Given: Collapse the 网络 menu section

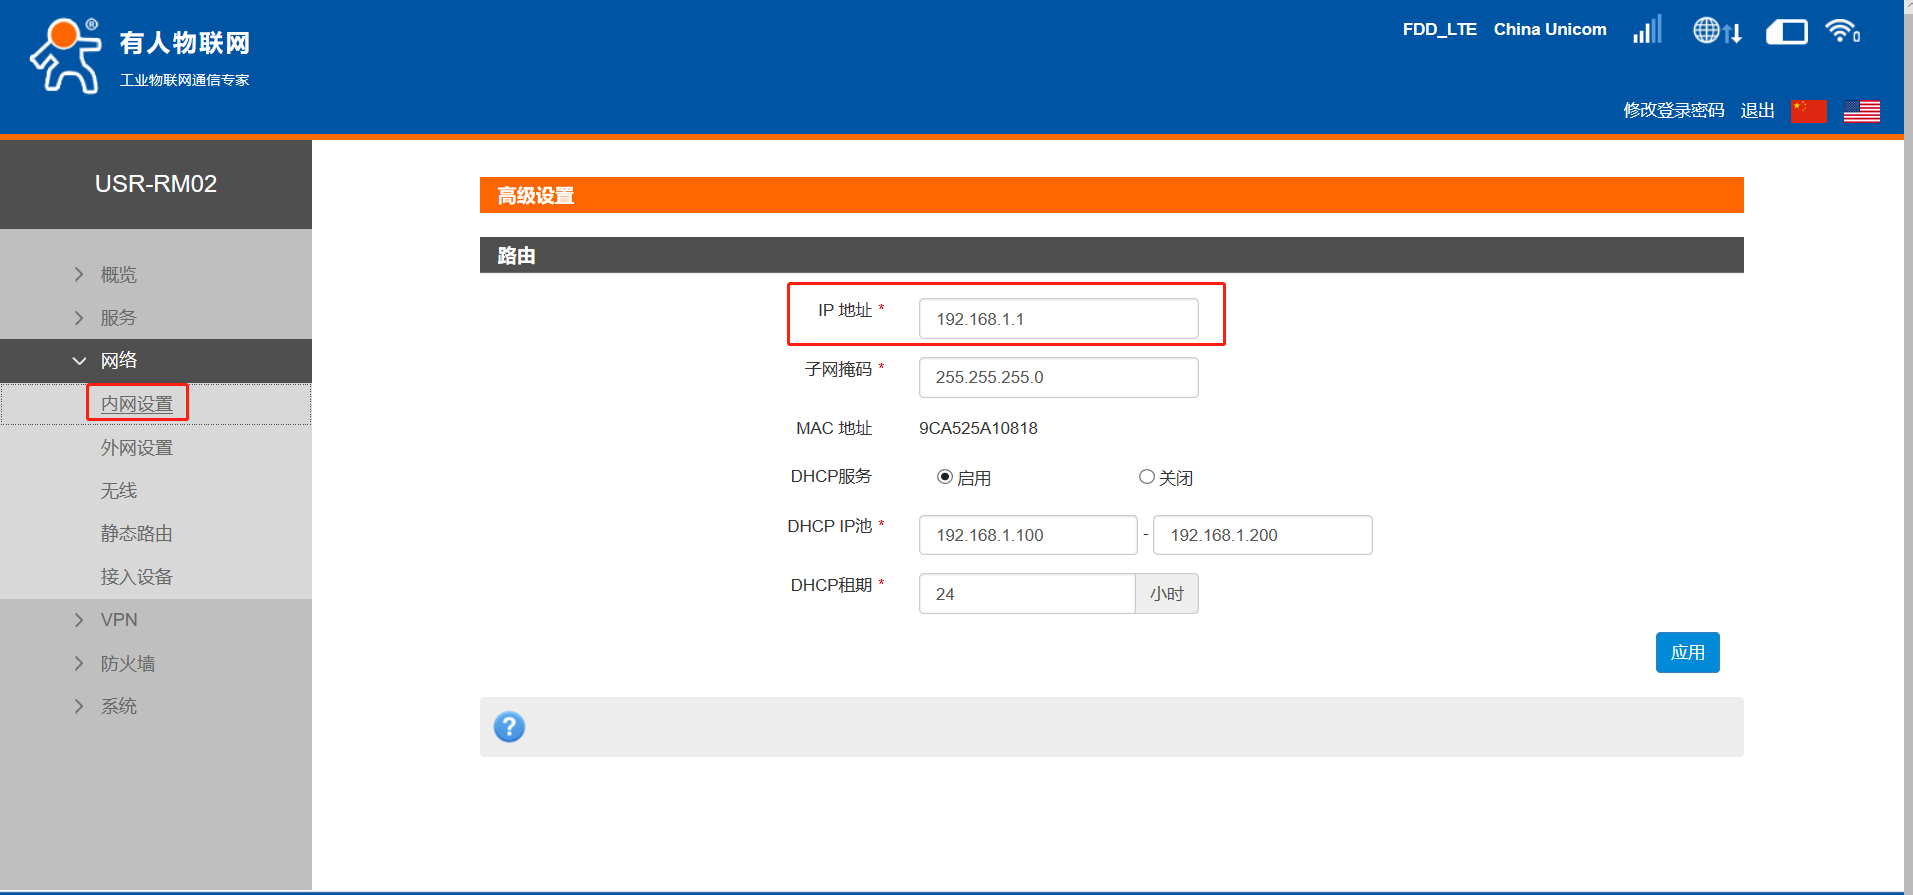Looking at the screenshot, I should coord(118,361).
